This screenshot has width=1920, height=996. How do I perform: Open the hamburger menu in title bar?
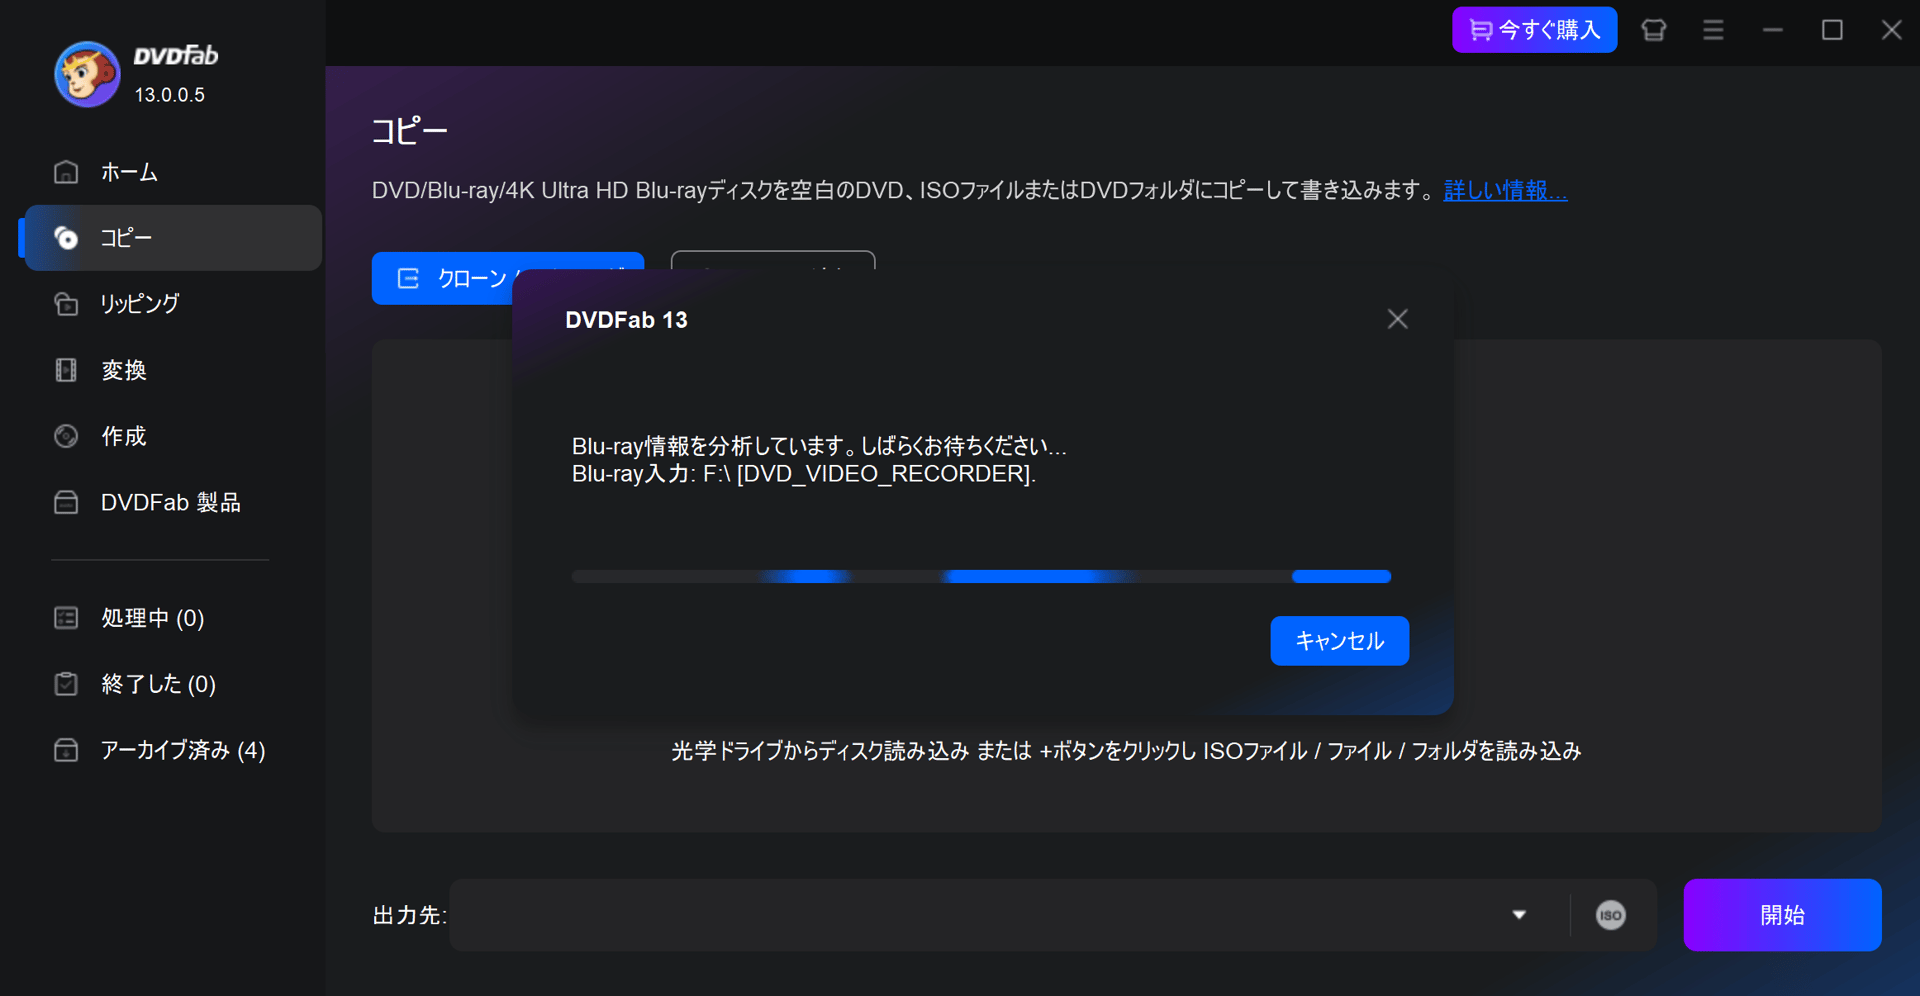(x=1713, y=30)
